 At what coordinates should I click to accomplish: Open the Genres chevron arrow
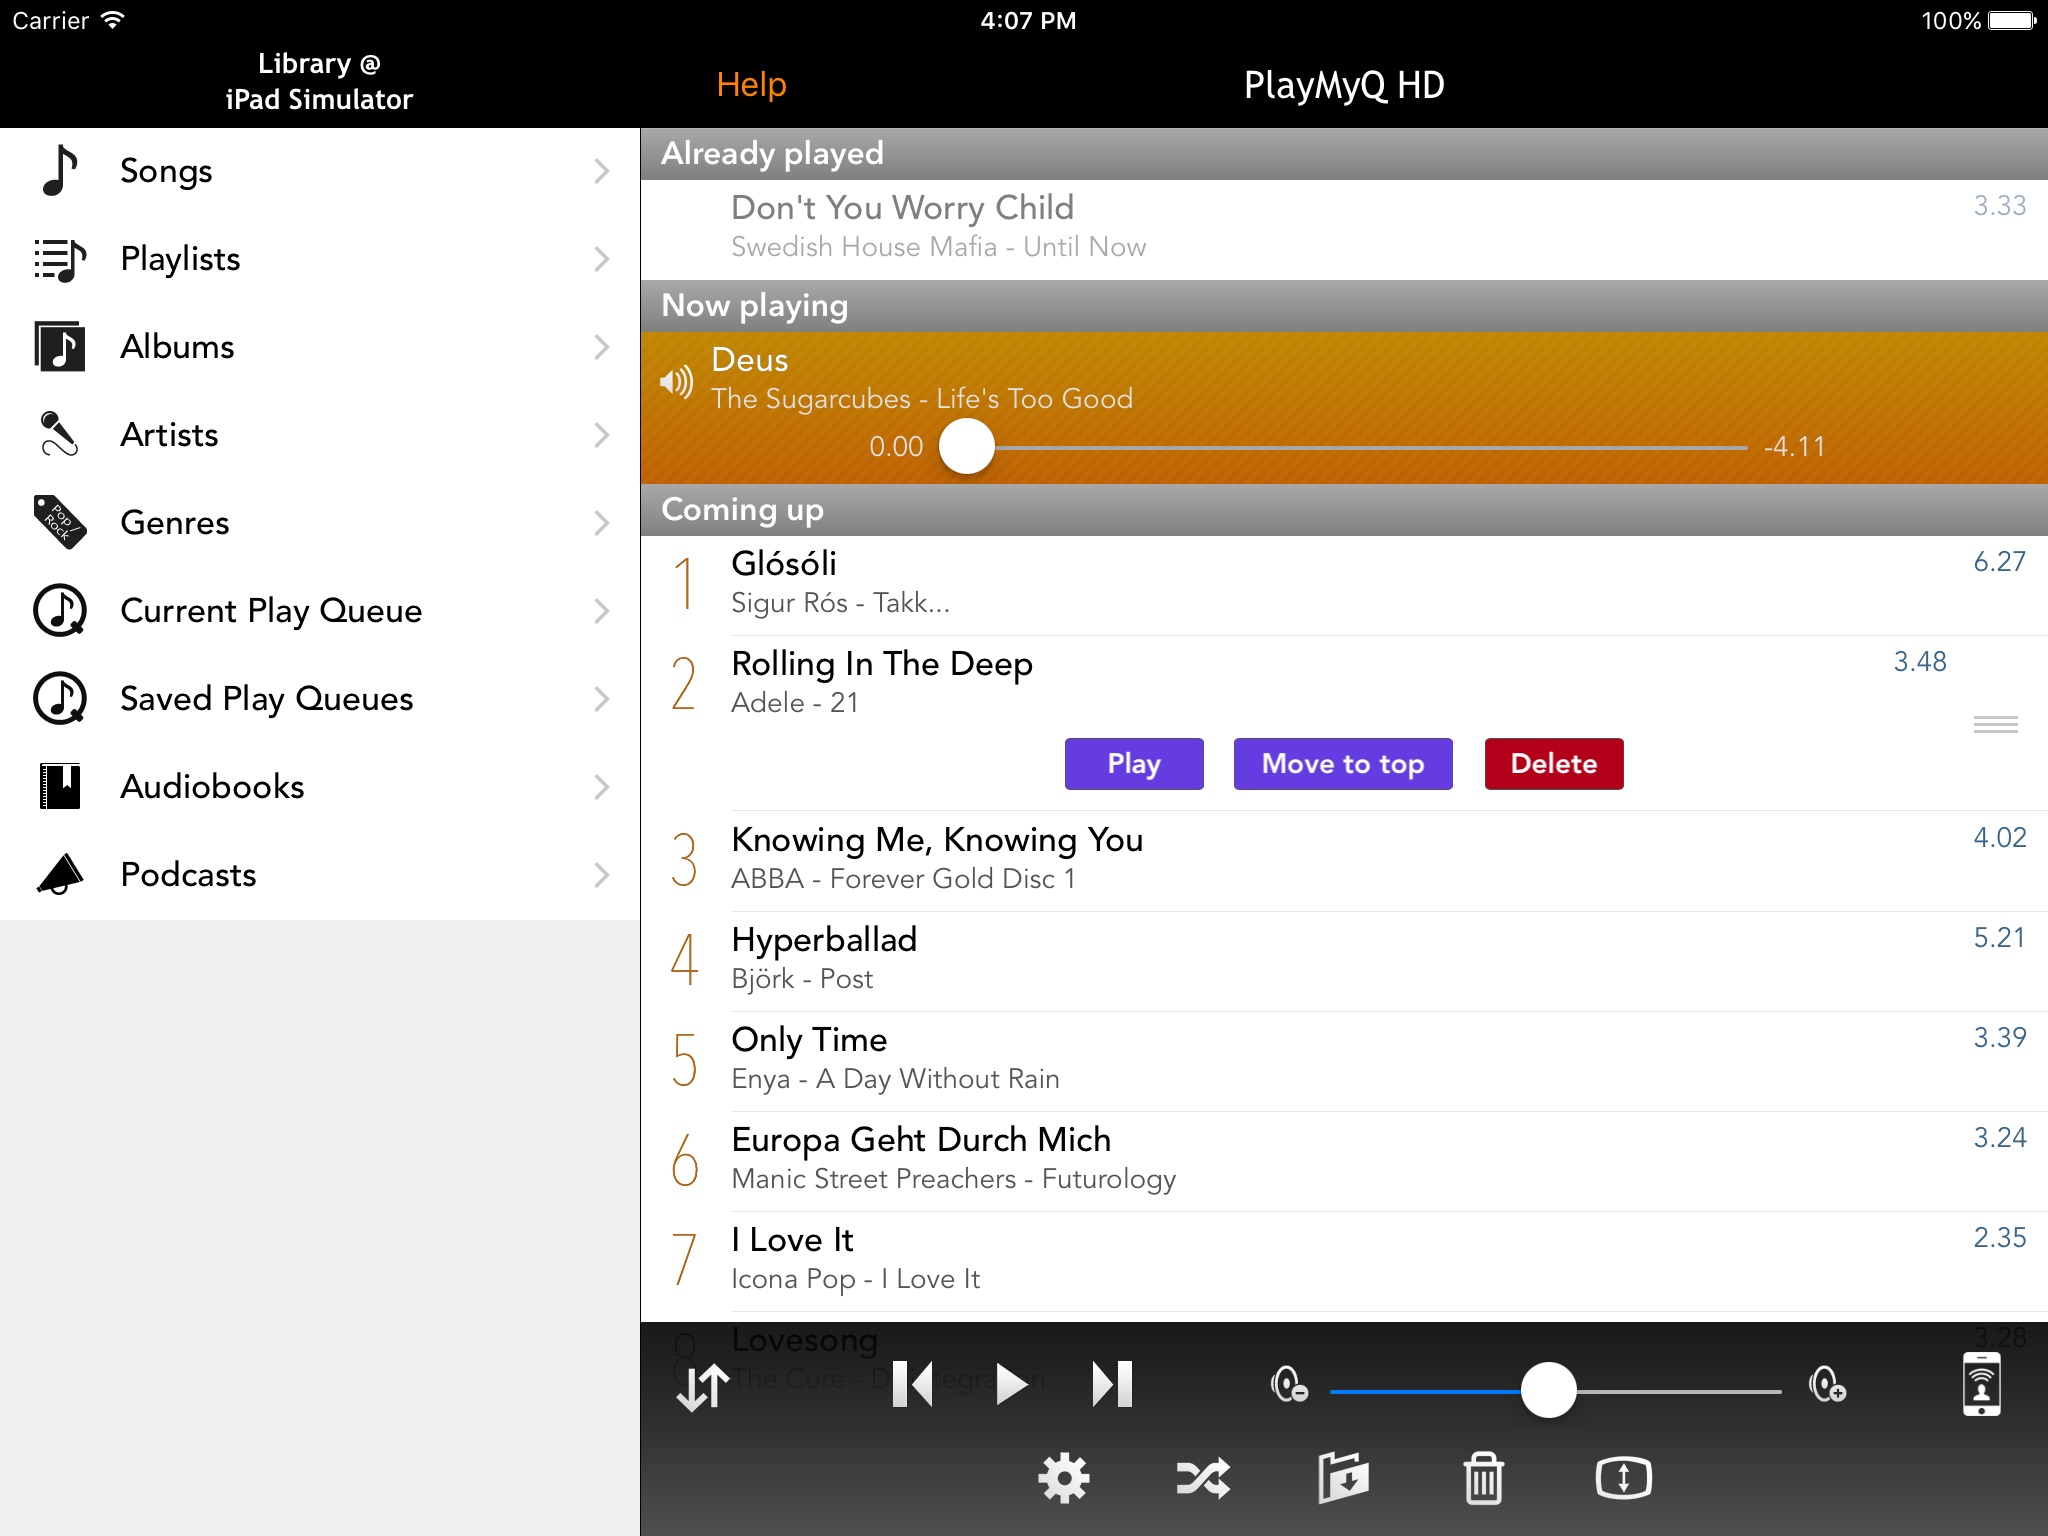(x=601, y=523)
